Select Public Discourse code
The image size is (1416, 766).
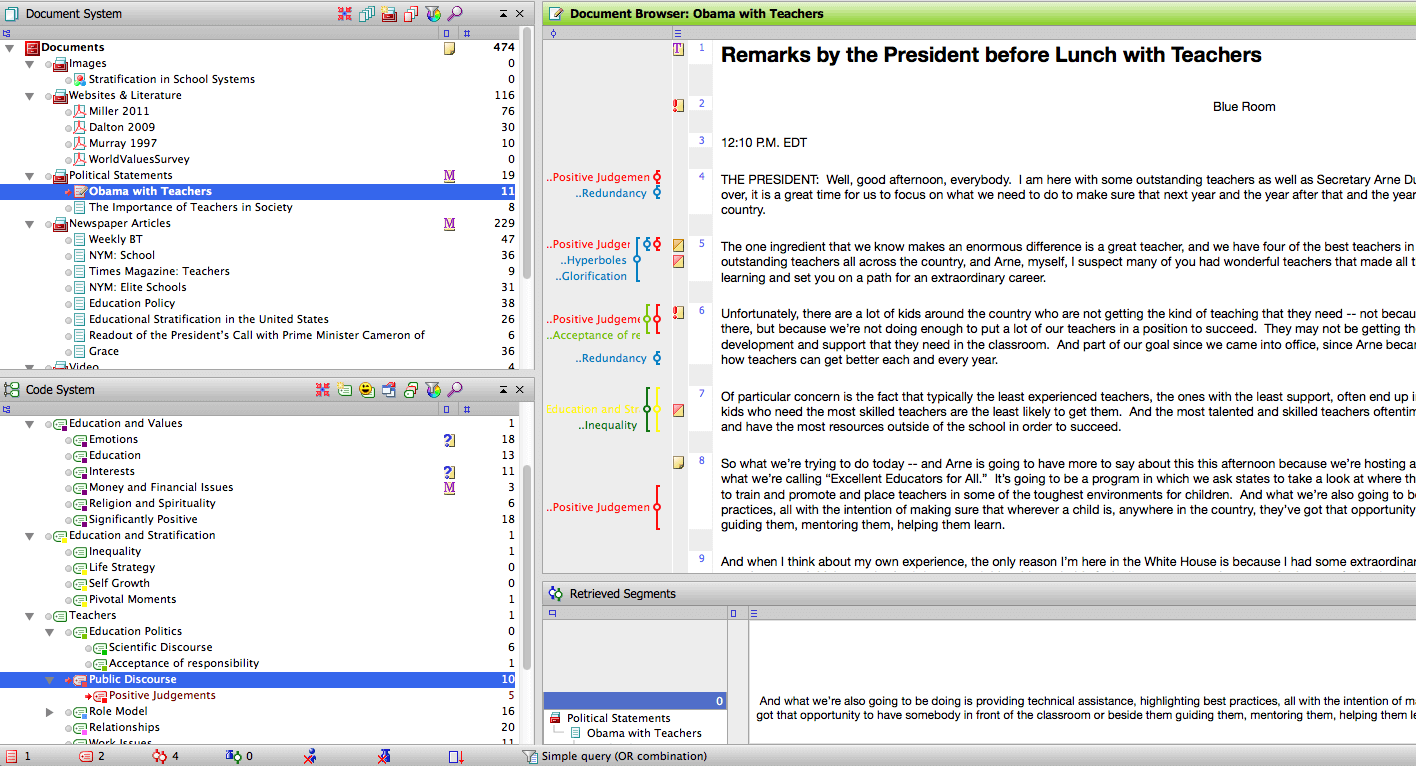coord(132,679)
